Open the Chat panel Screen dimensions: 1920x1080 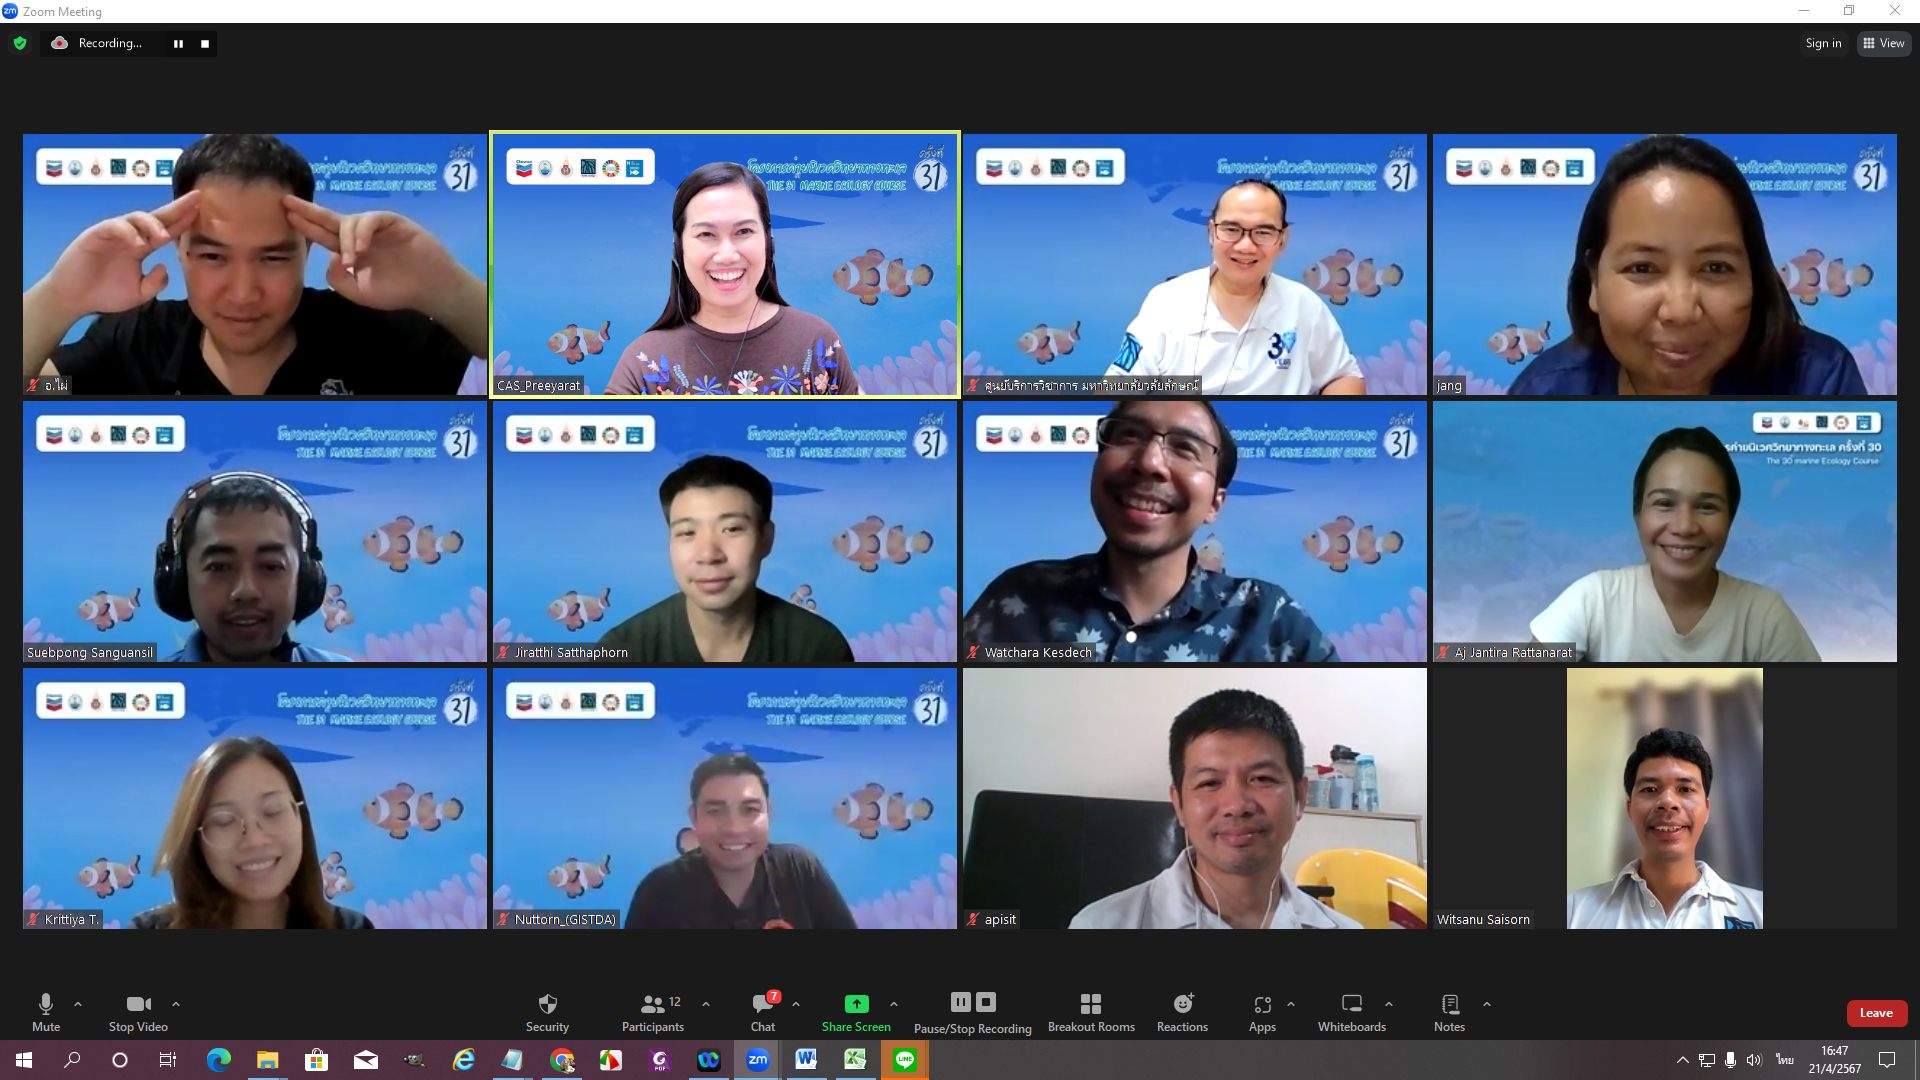click(763, 1012)
